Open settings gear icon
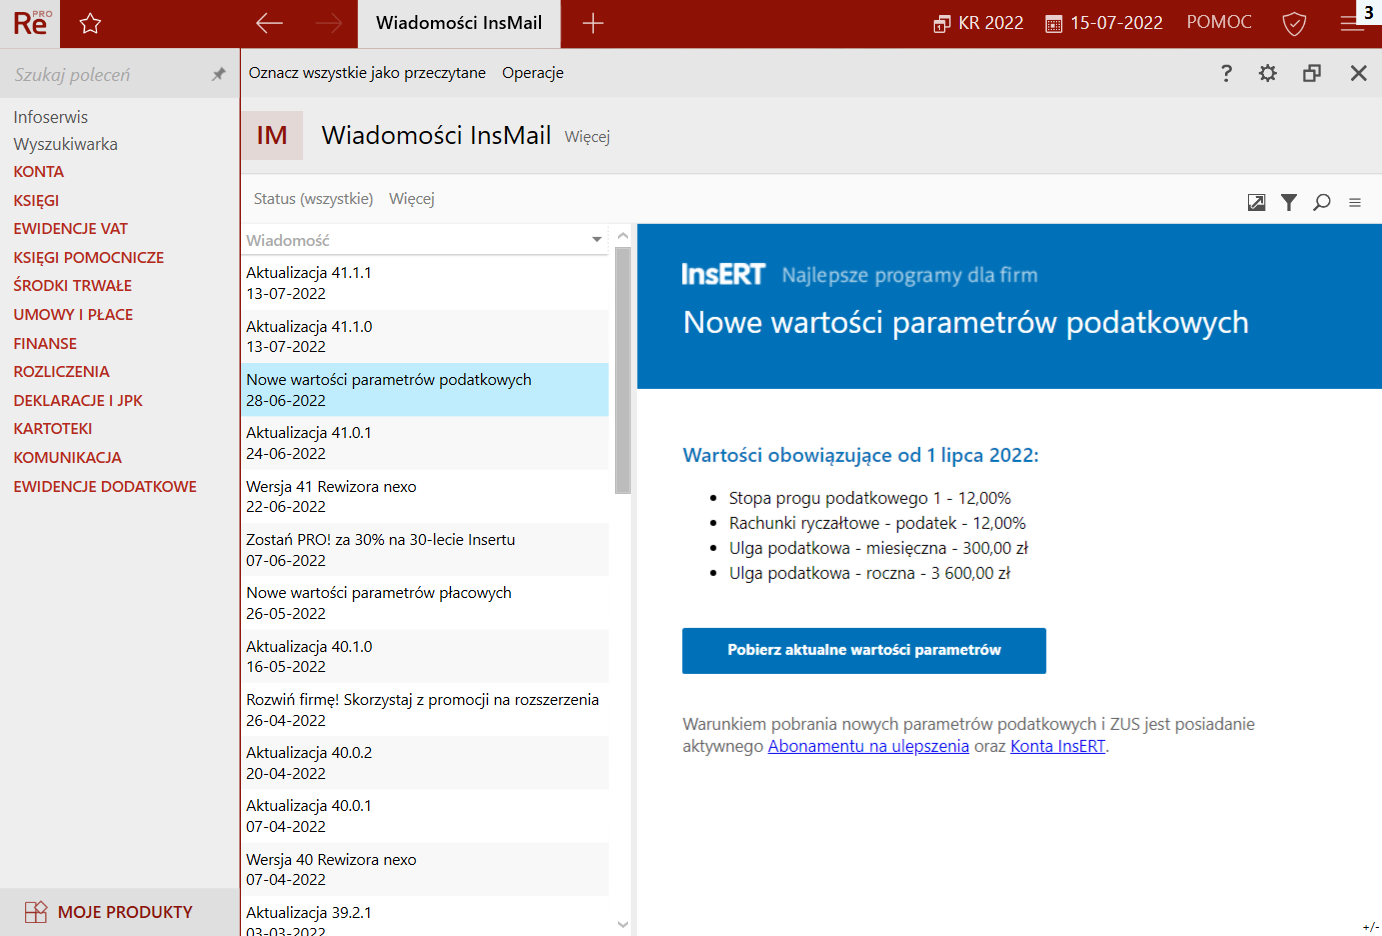The image size is (1382, 936). 1267,73
